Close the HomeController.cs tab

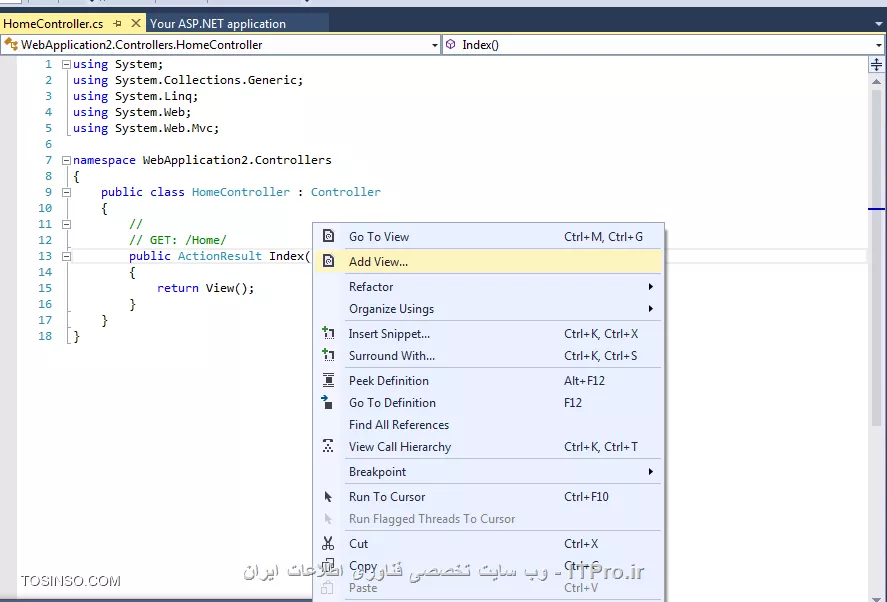point(136,23)
